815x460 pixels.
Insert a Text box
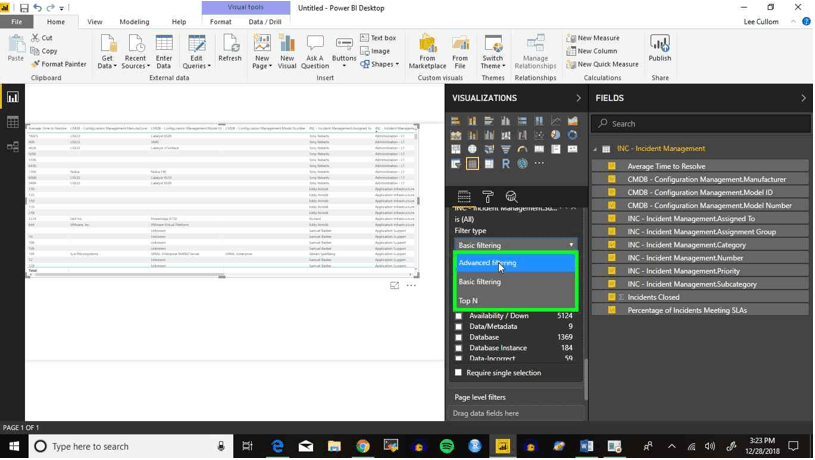pos(378,38)
